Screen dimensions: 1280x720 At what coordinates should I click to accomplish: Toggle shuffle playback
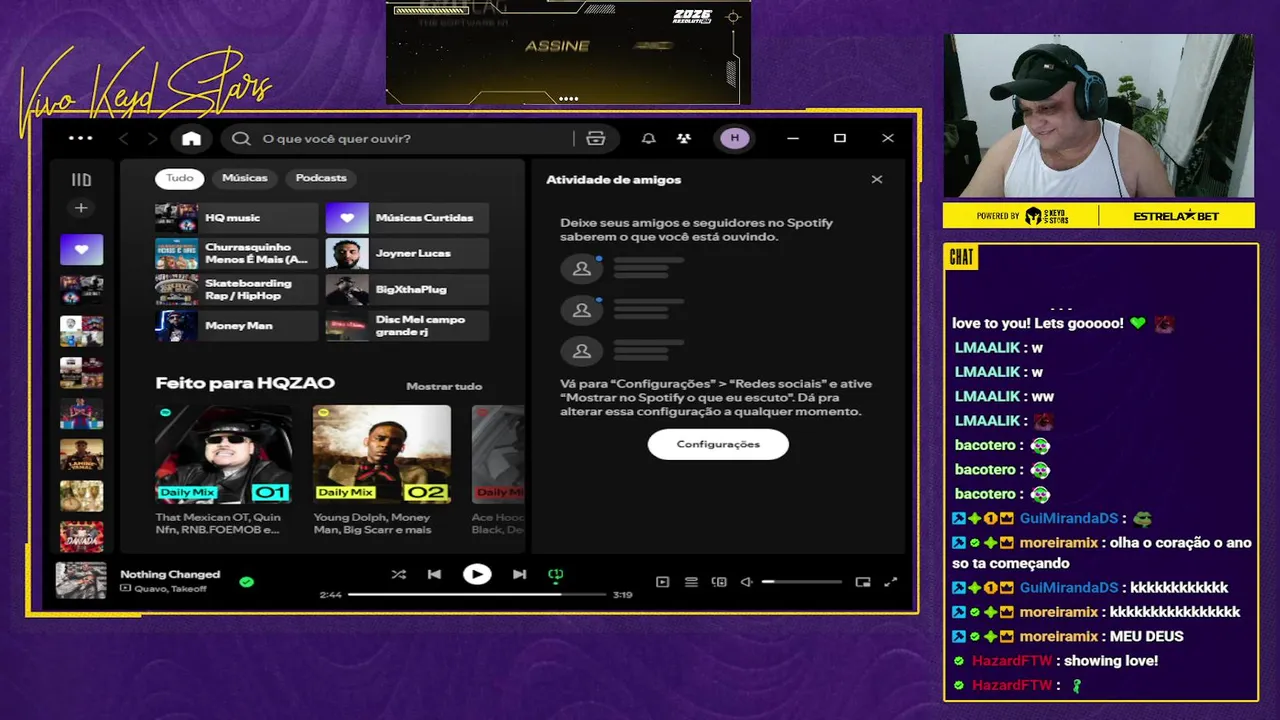coord(398,574)
